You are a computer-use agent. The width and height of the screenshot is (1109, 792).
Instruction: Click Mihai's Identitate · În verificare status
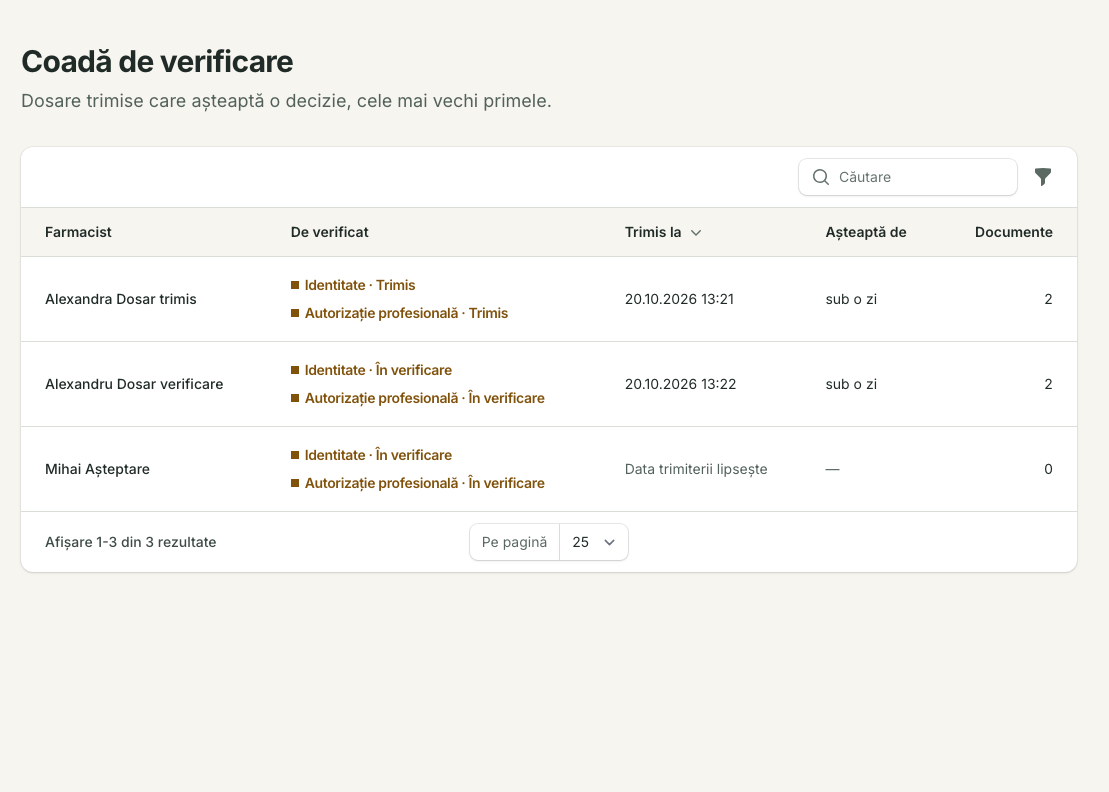[x=378, y=455]
